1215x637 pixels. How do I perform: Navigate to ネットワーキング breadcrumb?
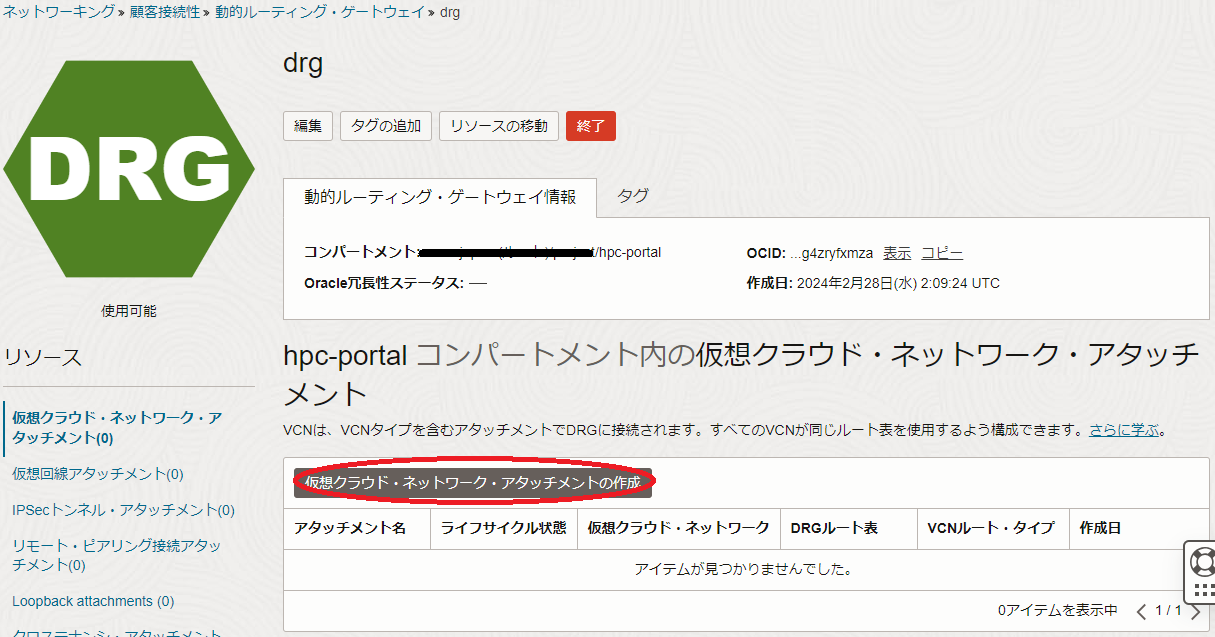coord(58,12)
